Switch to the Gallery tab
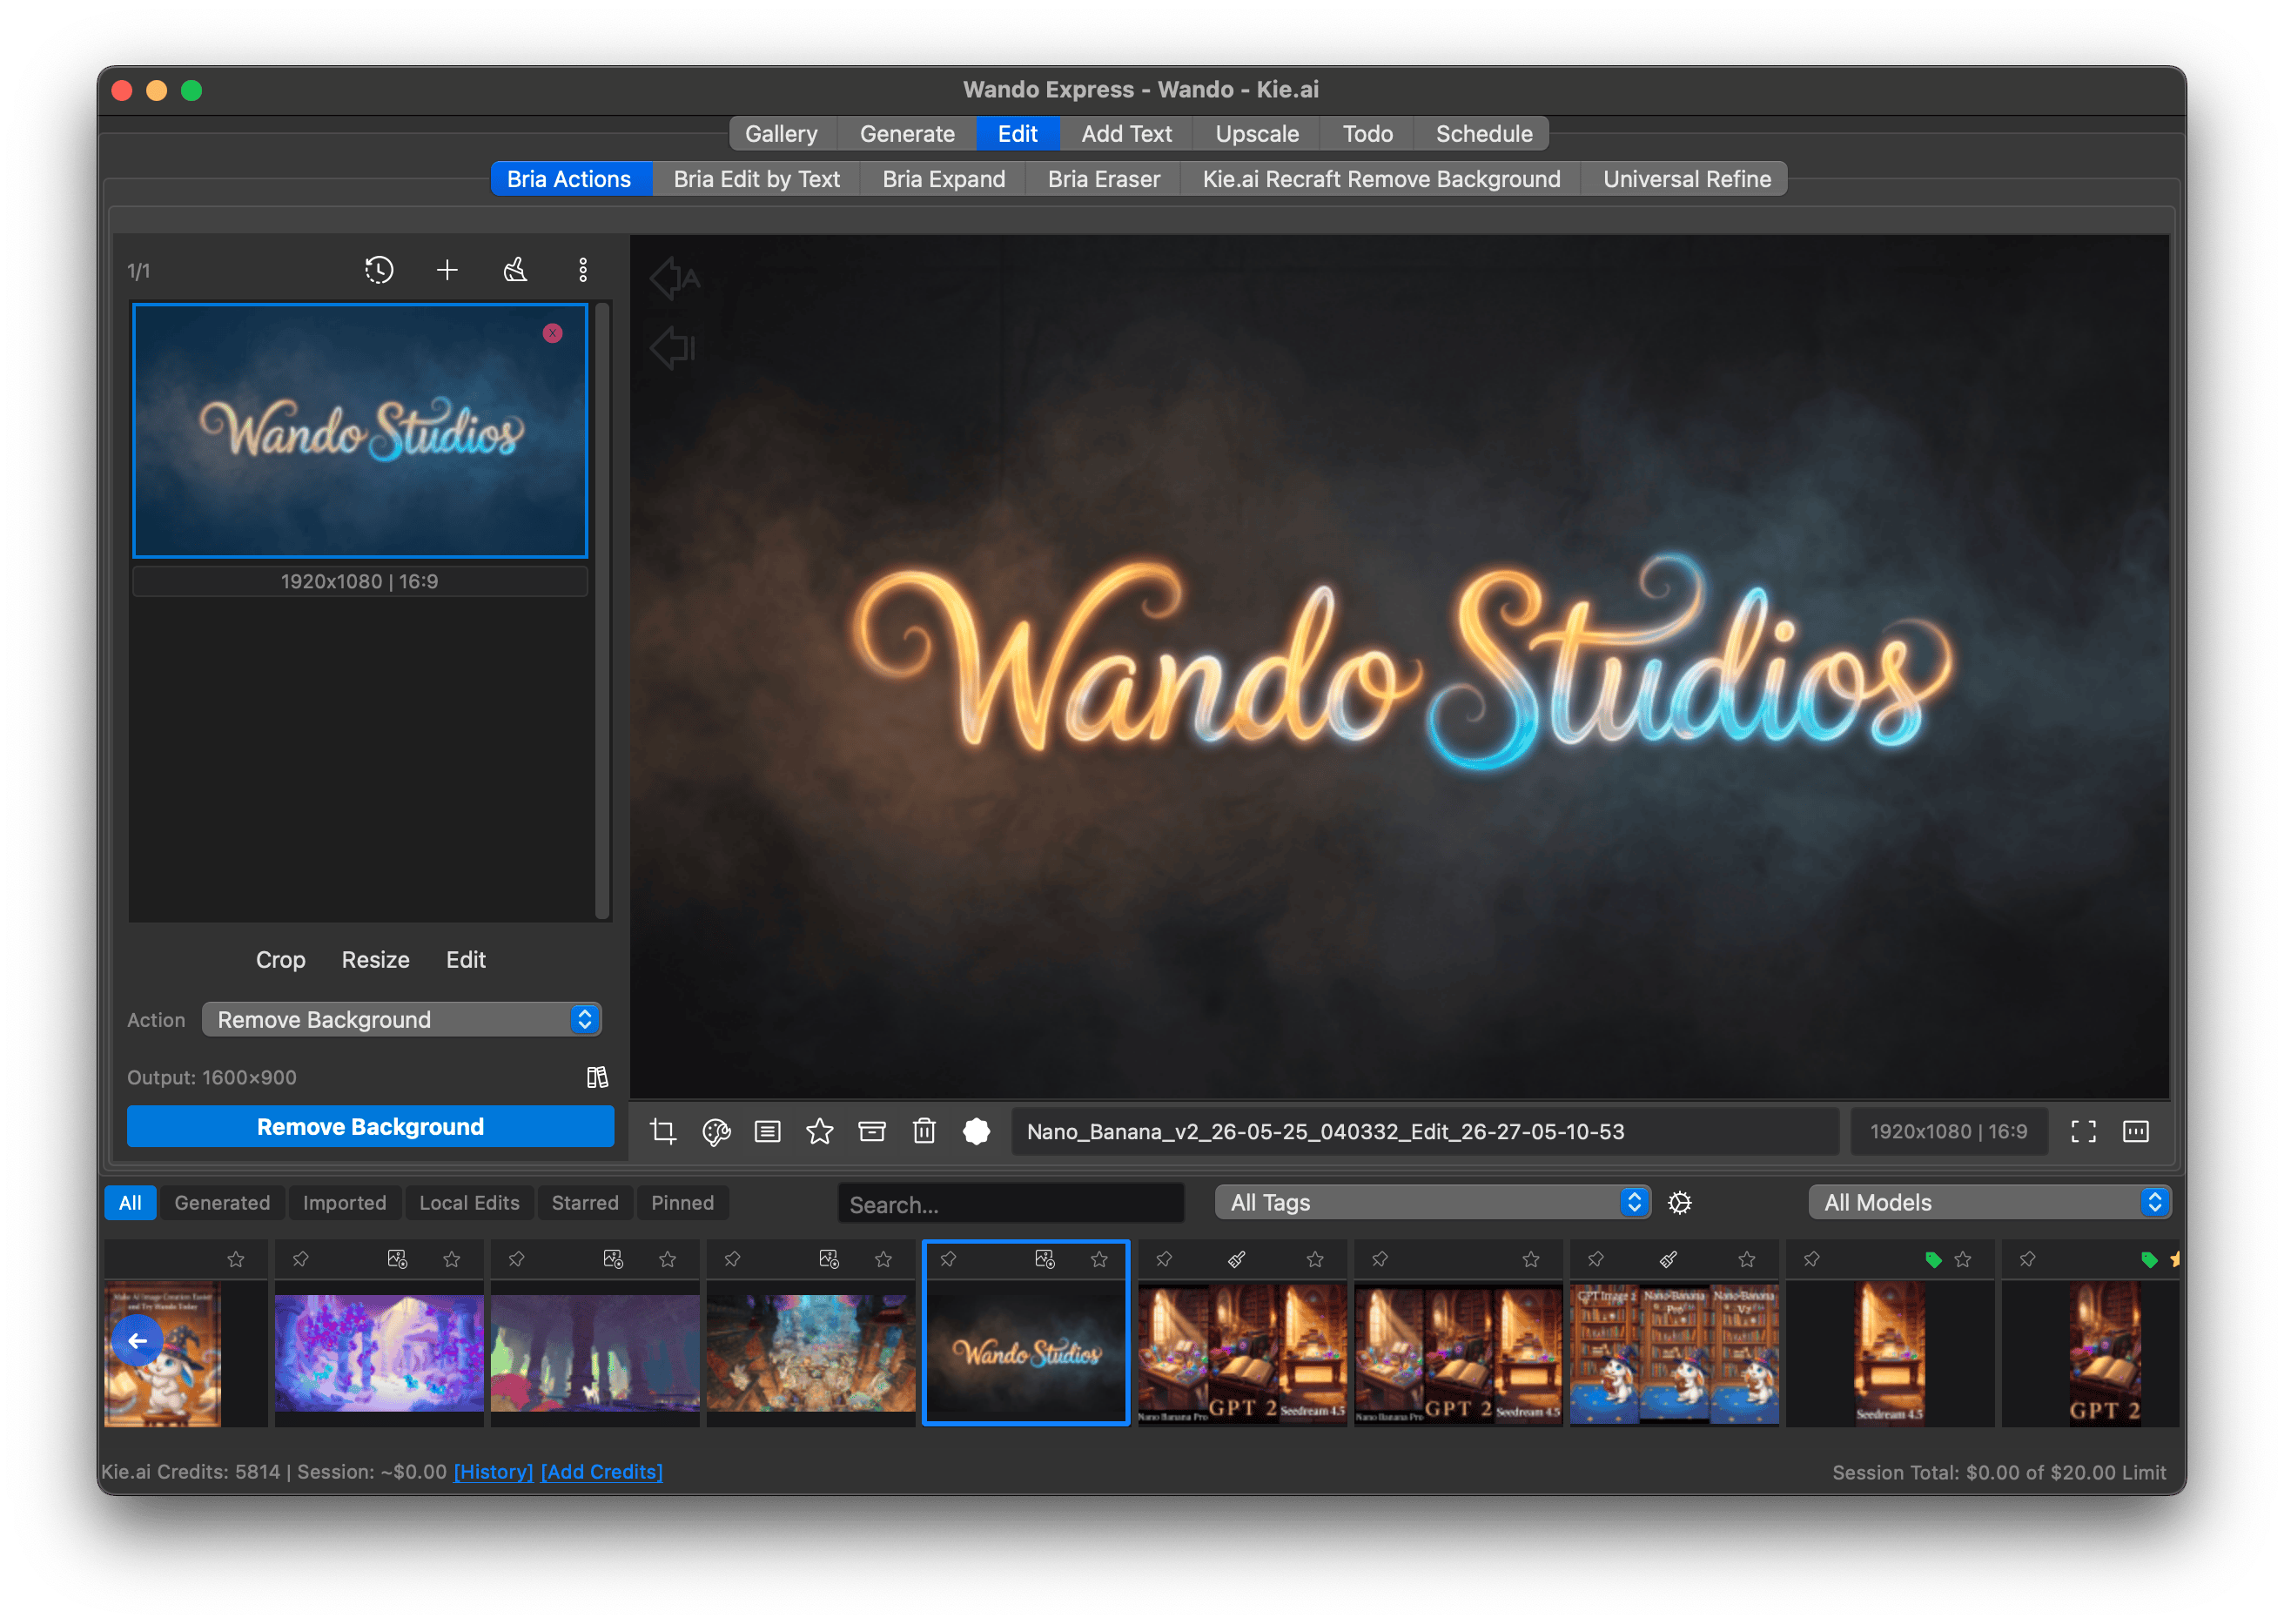The height and width of the screenshot is (1624, 2284). [x=781, y=133]
